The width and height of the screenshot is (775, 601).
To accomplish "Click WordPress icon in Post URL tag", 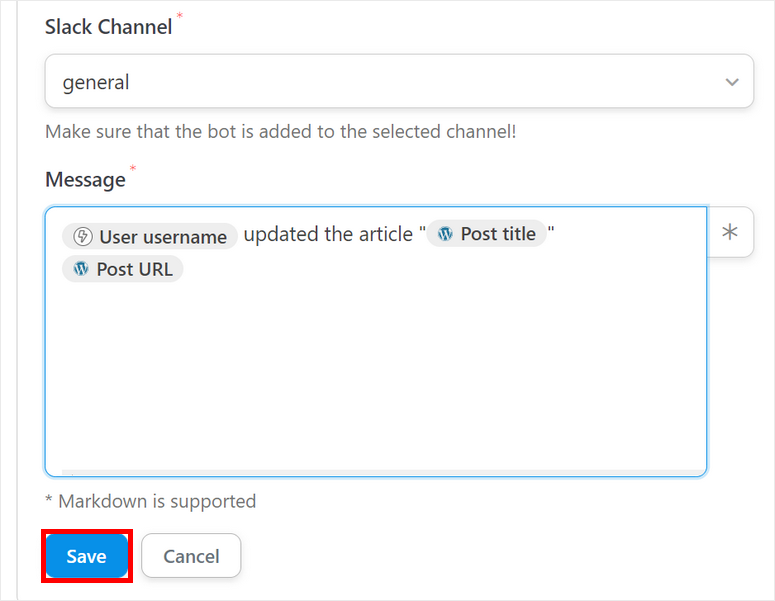I will point(81,269).
